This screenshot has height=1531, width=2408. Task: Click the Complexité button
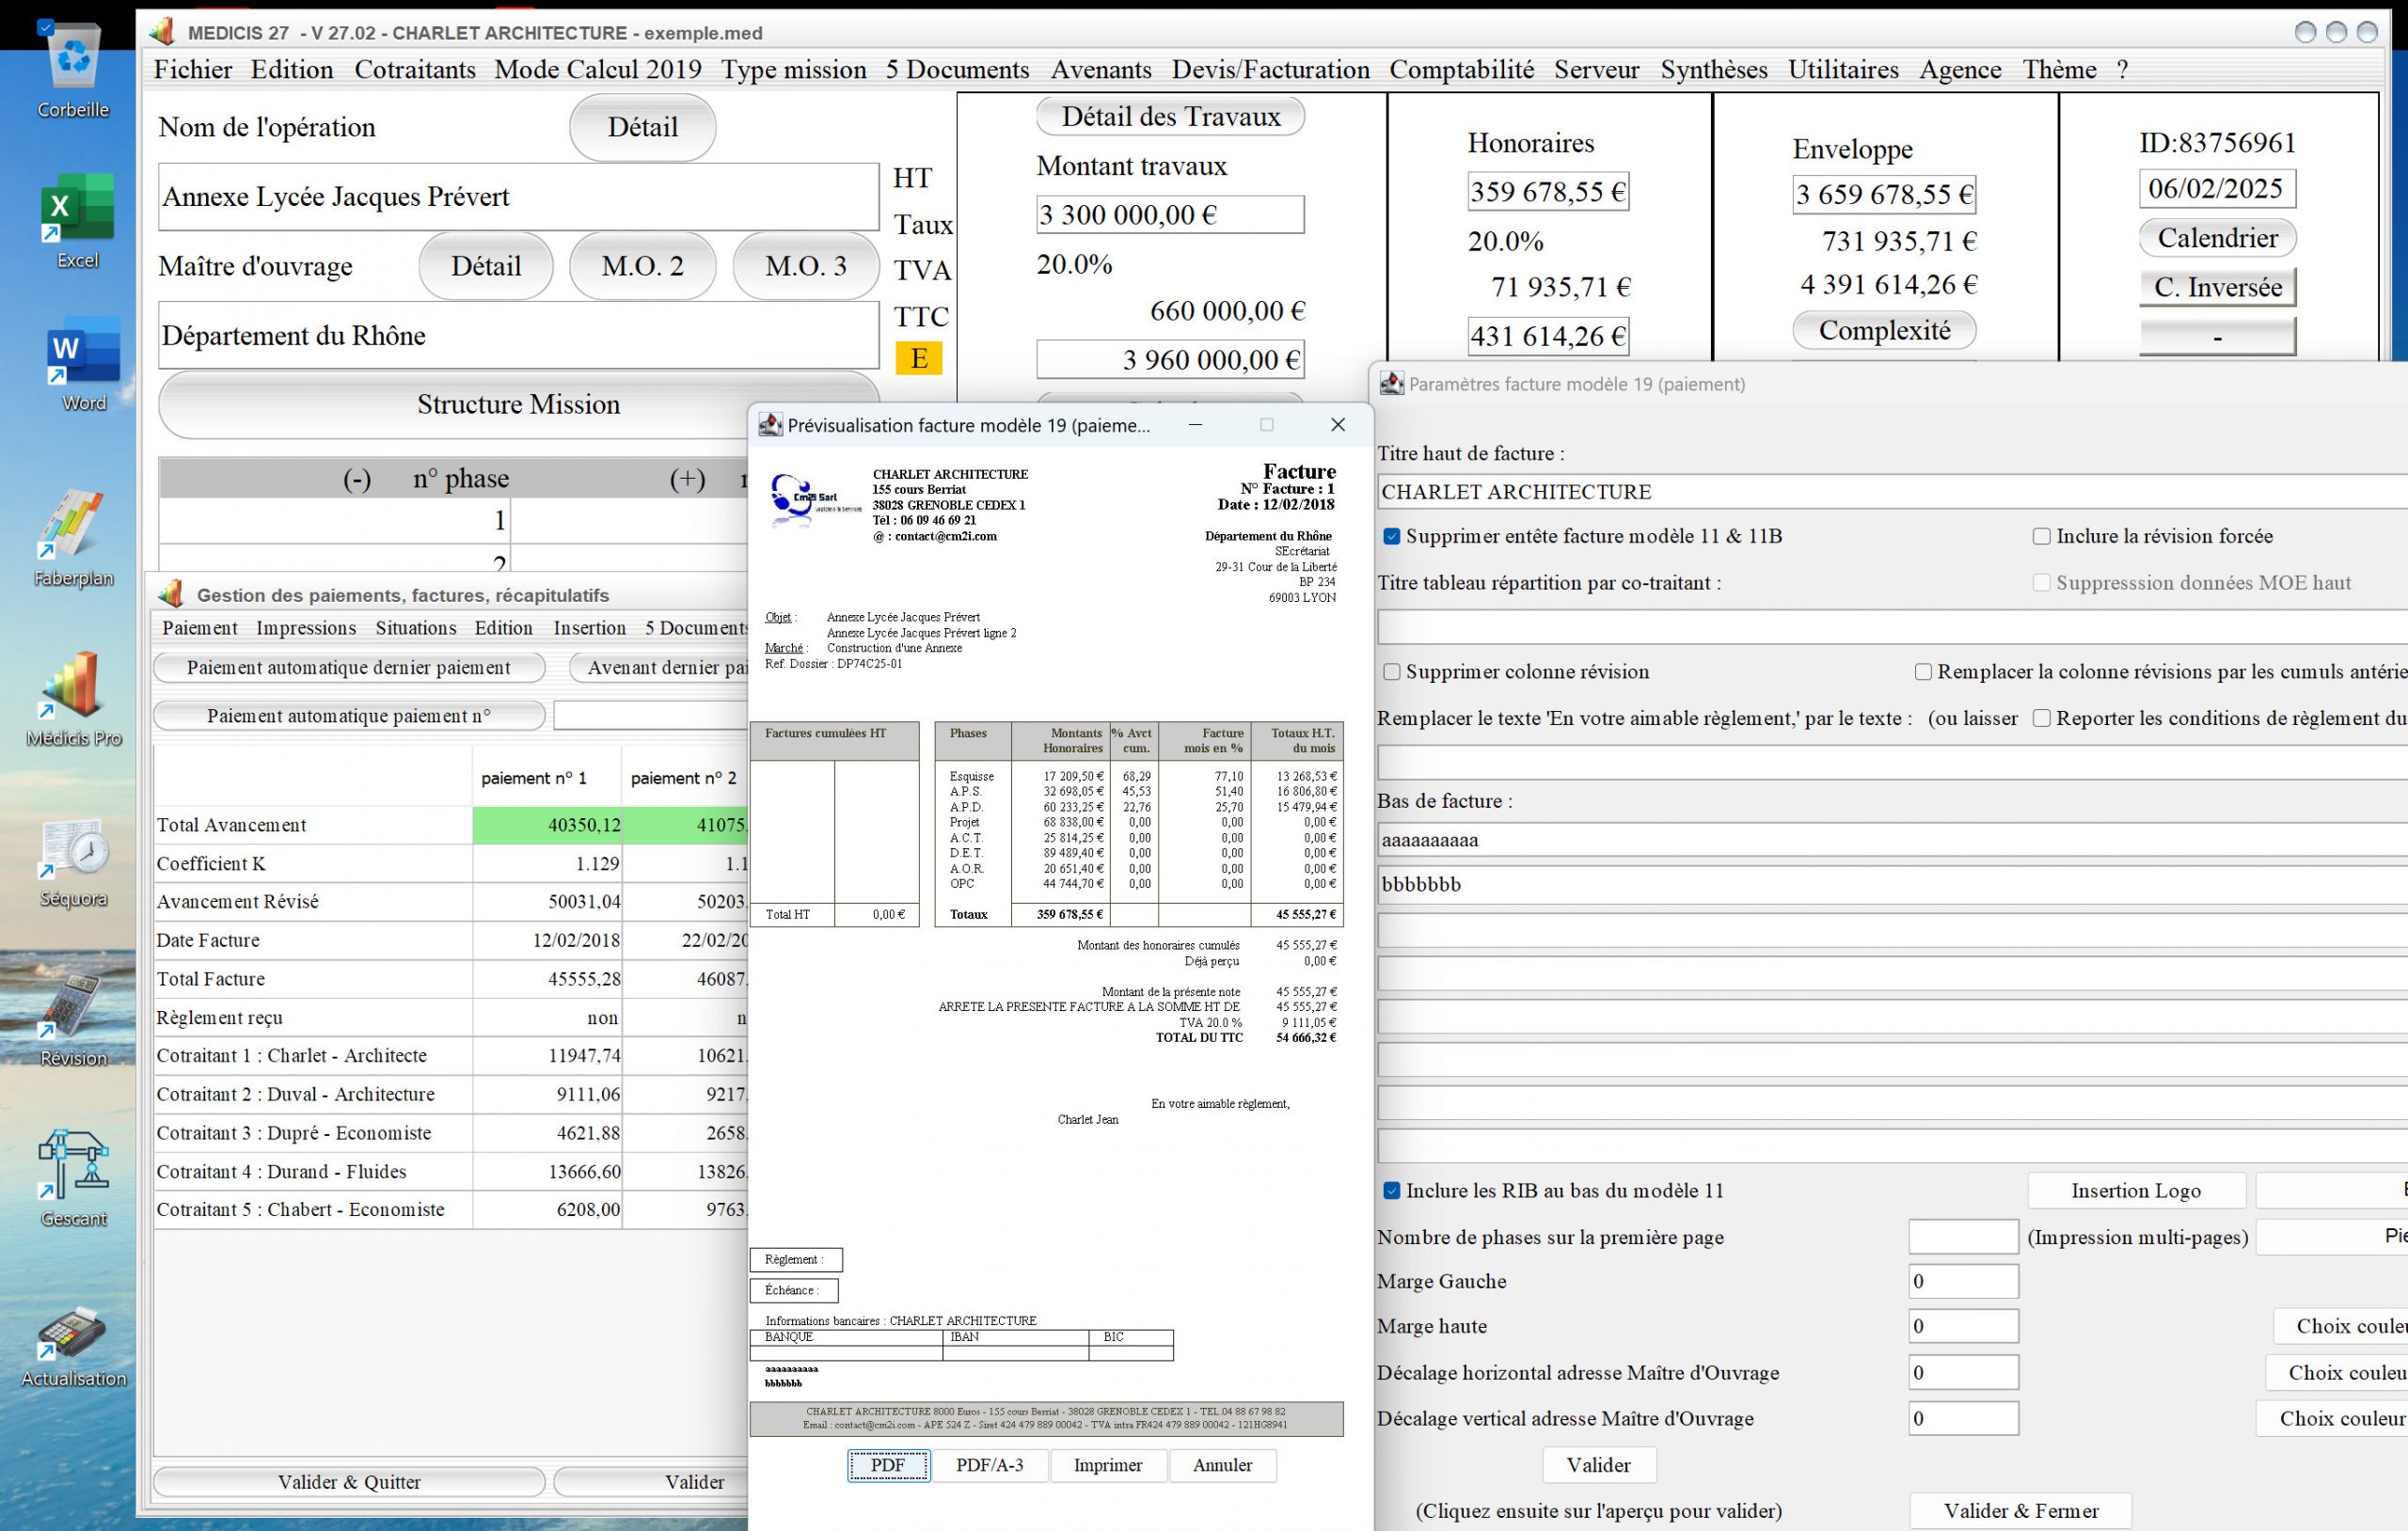tap(1884, 330)
